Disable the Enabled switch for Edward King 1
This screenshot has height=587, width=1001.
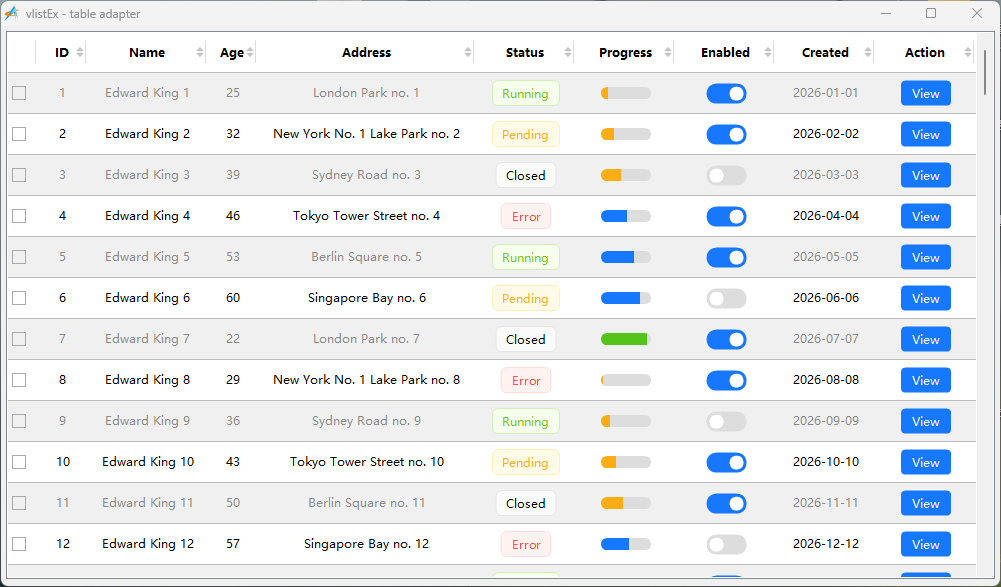(x=726, y=93)
